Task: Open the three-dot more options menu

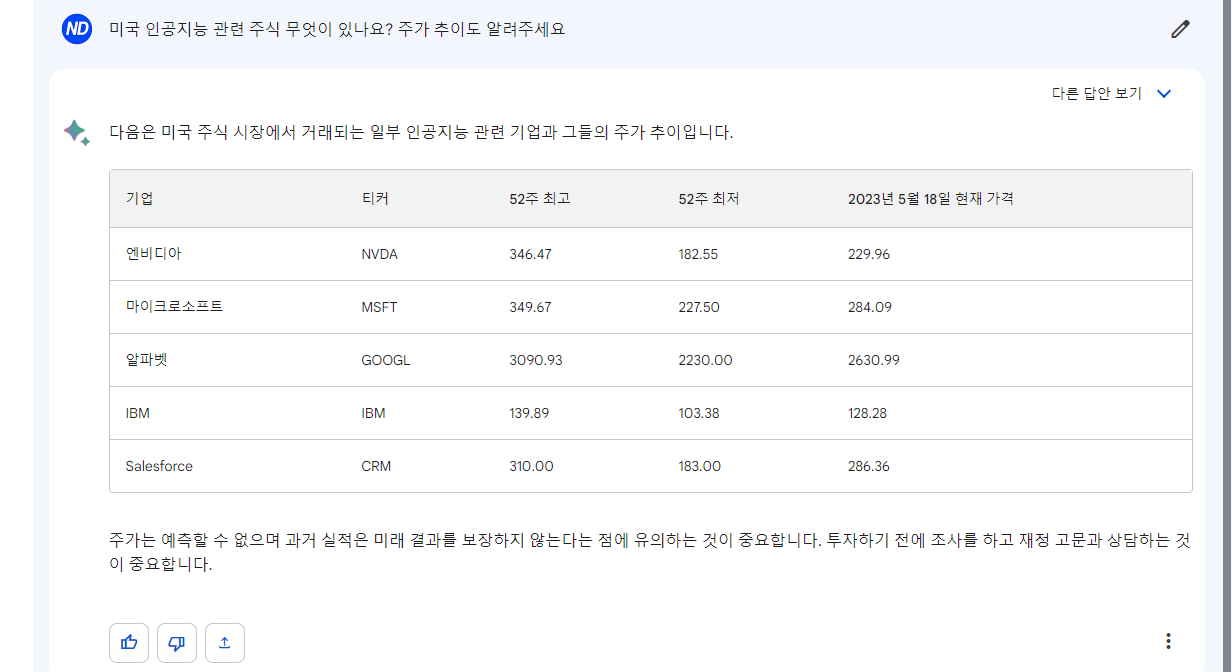Action: [1168, 641]
